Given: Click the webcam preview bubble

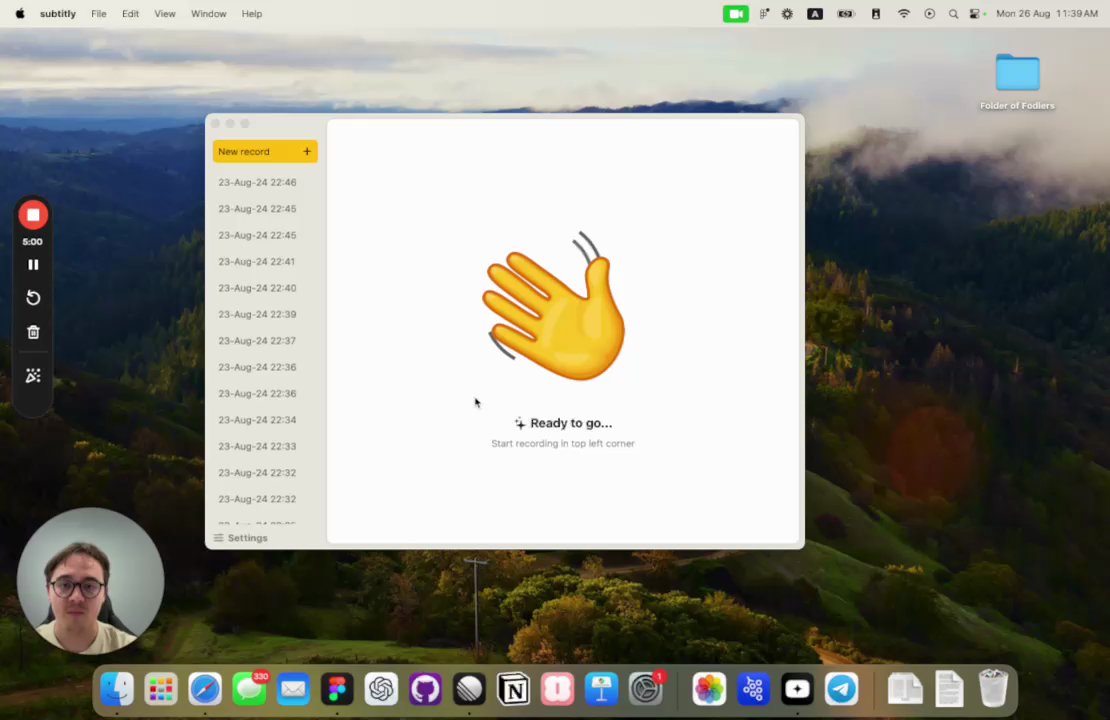Looking at the screenshot, I should tap(90, 581).
